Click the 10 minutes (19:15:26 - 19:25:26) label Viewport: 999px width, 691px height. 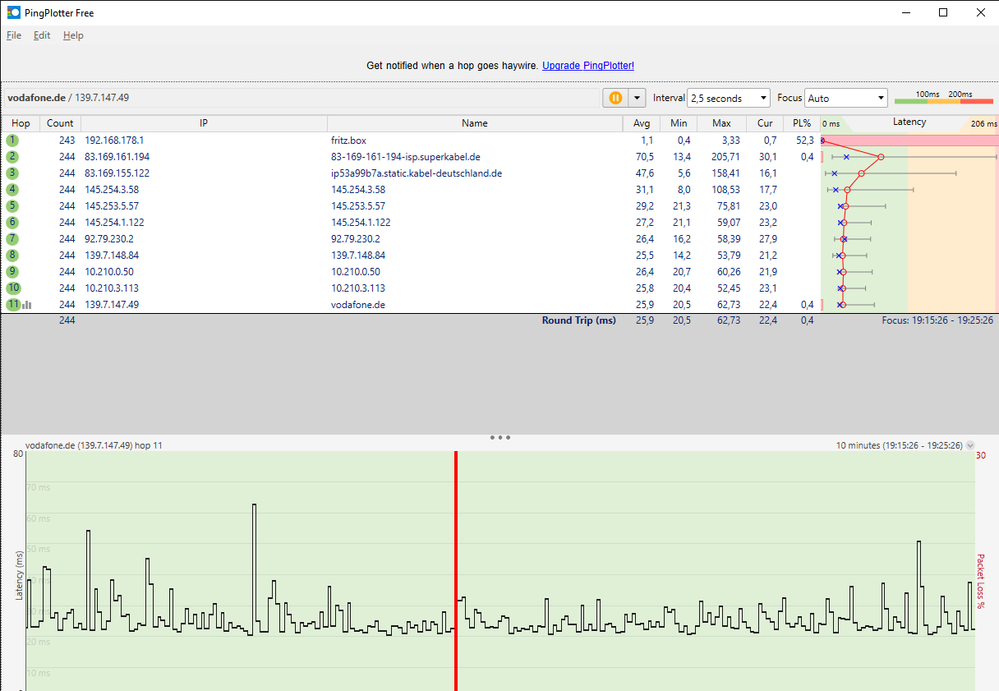coord(899,446)
